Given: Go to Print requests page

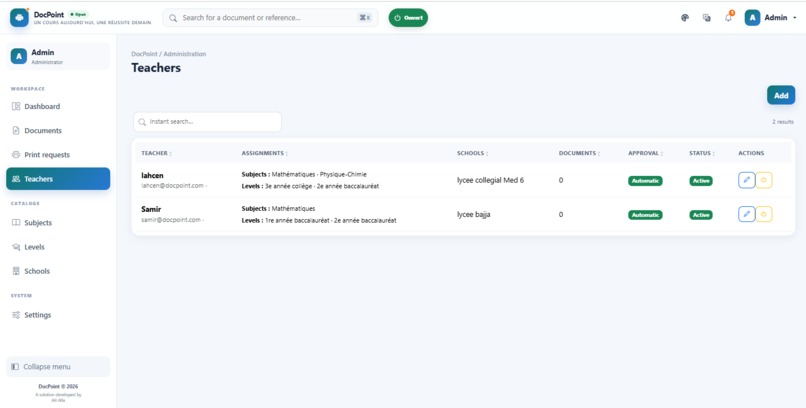Looking at the screenshot, I should click(x=58, y=155).
